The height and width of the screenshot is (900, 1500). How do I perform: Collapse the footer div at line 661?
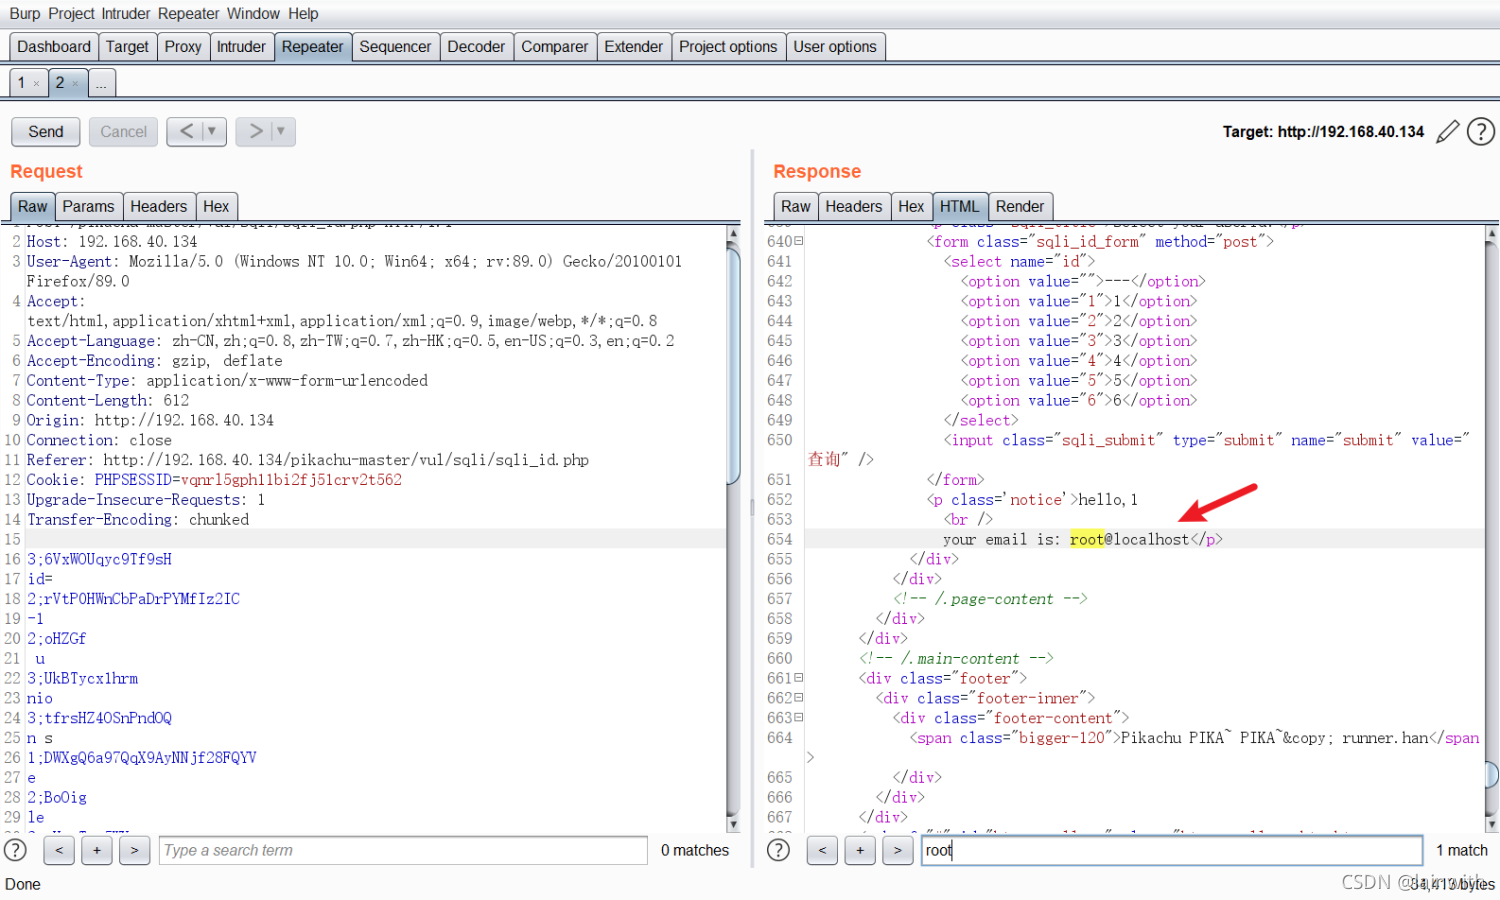[799, 678]
